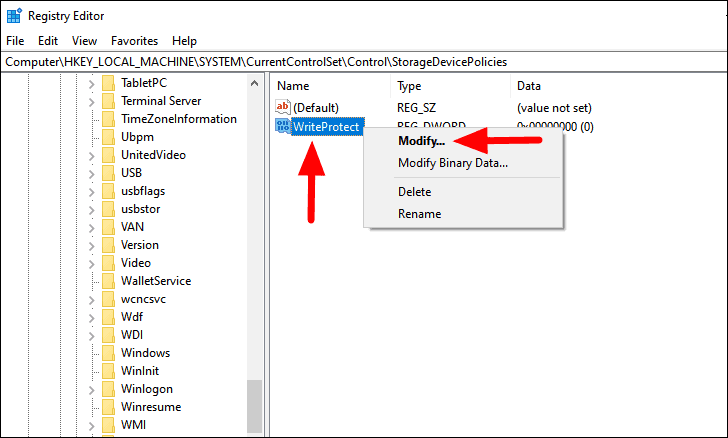Click the UnitedVideo folder icon

click(x=108, y=155)
